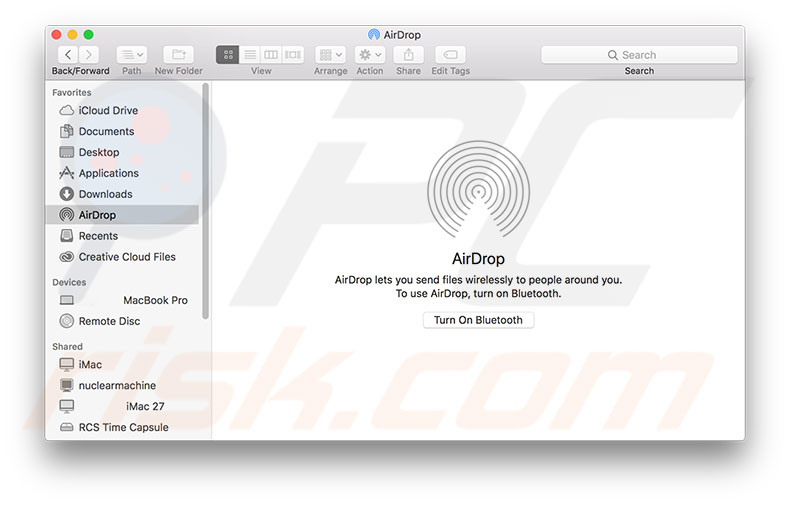
Task: Select RCS Time Capsule in sidebar
Action: (122, 427)
